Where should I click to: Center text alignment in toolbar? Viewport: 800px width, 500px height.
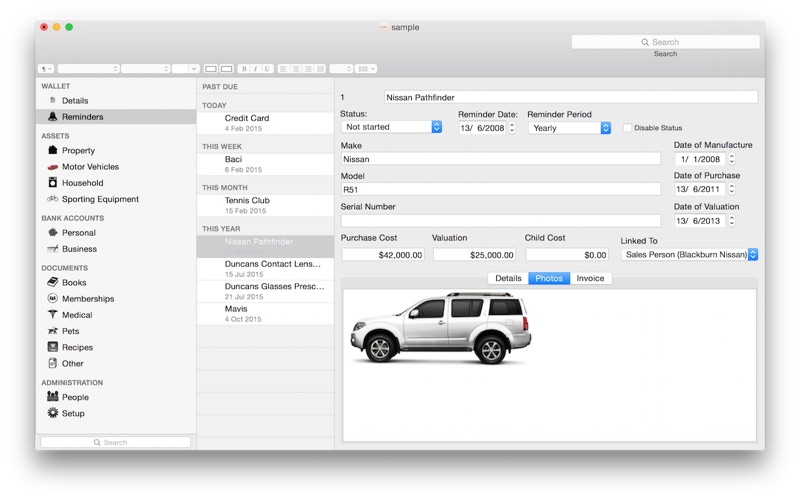[x=295, y=69]
